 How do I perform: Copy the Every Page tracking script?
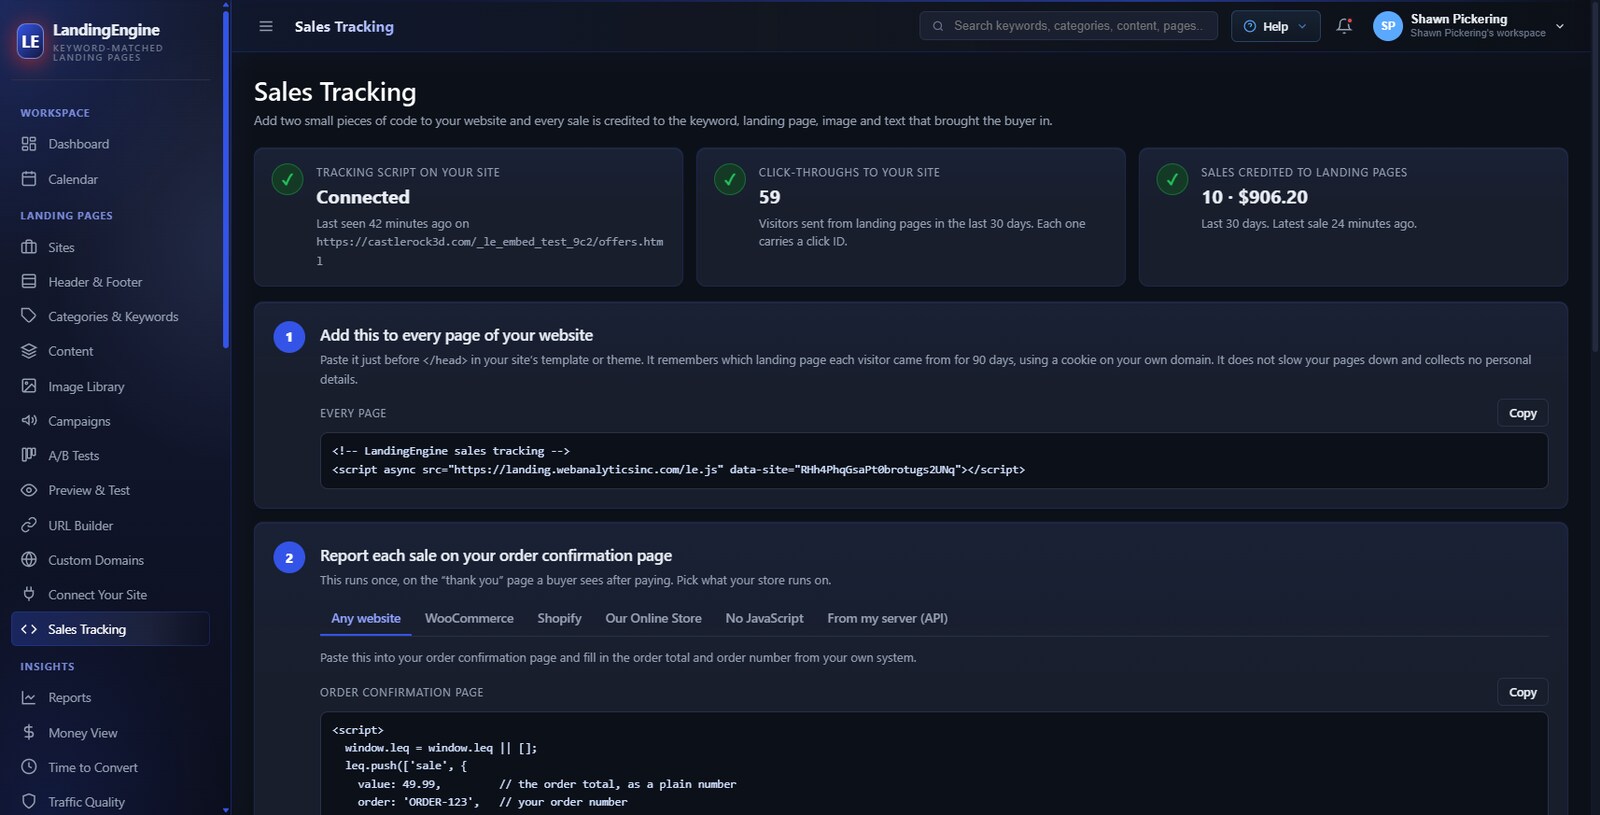pos(1523,413)
